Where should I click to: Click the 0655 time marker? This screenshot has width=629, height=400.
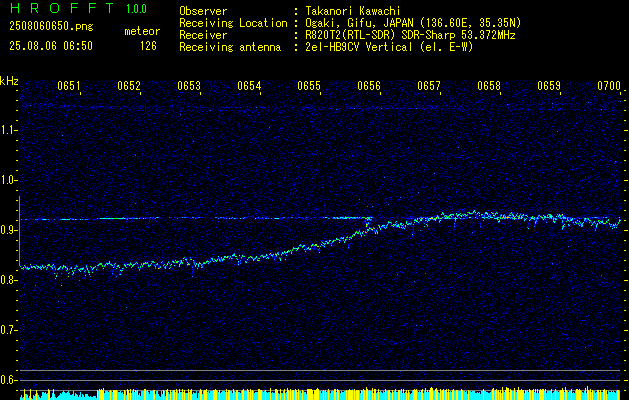point(309,86)
